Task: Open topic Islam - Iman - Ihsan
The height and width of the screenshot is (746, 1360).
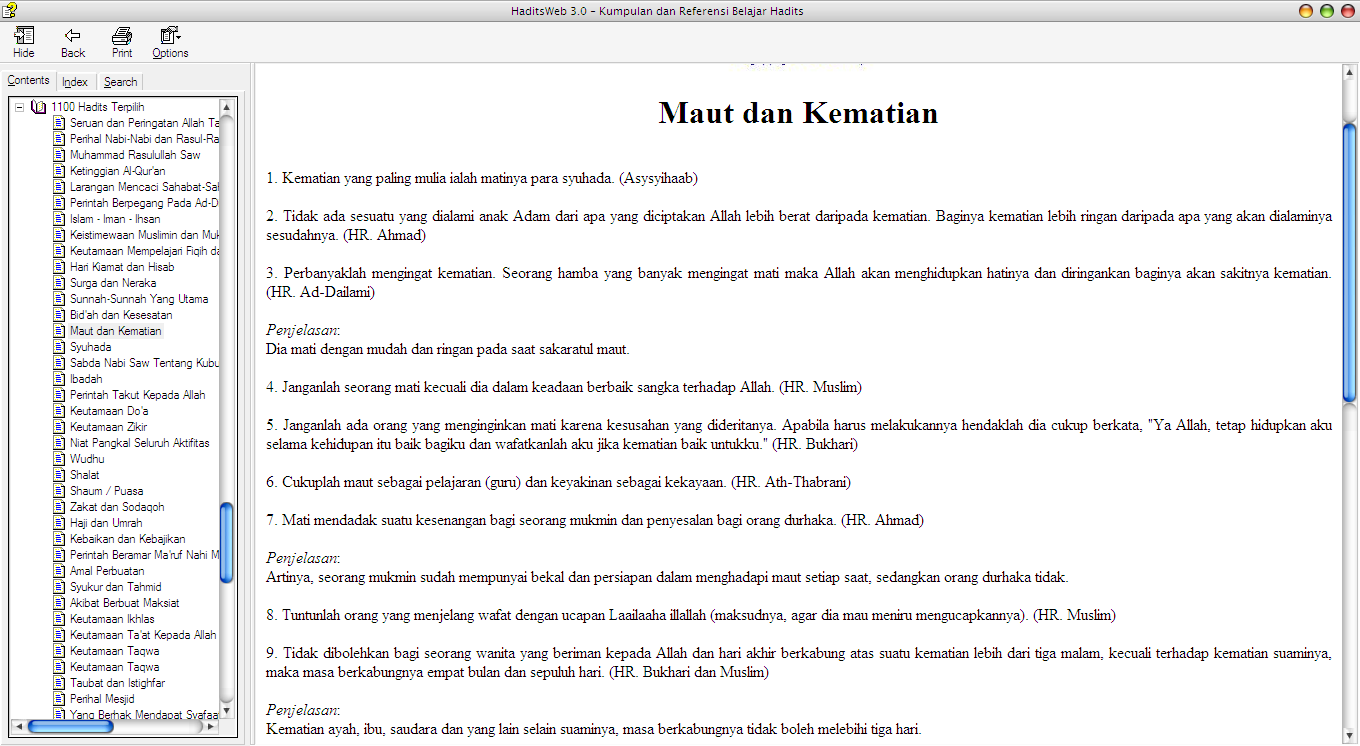Action: coord(115,219)
